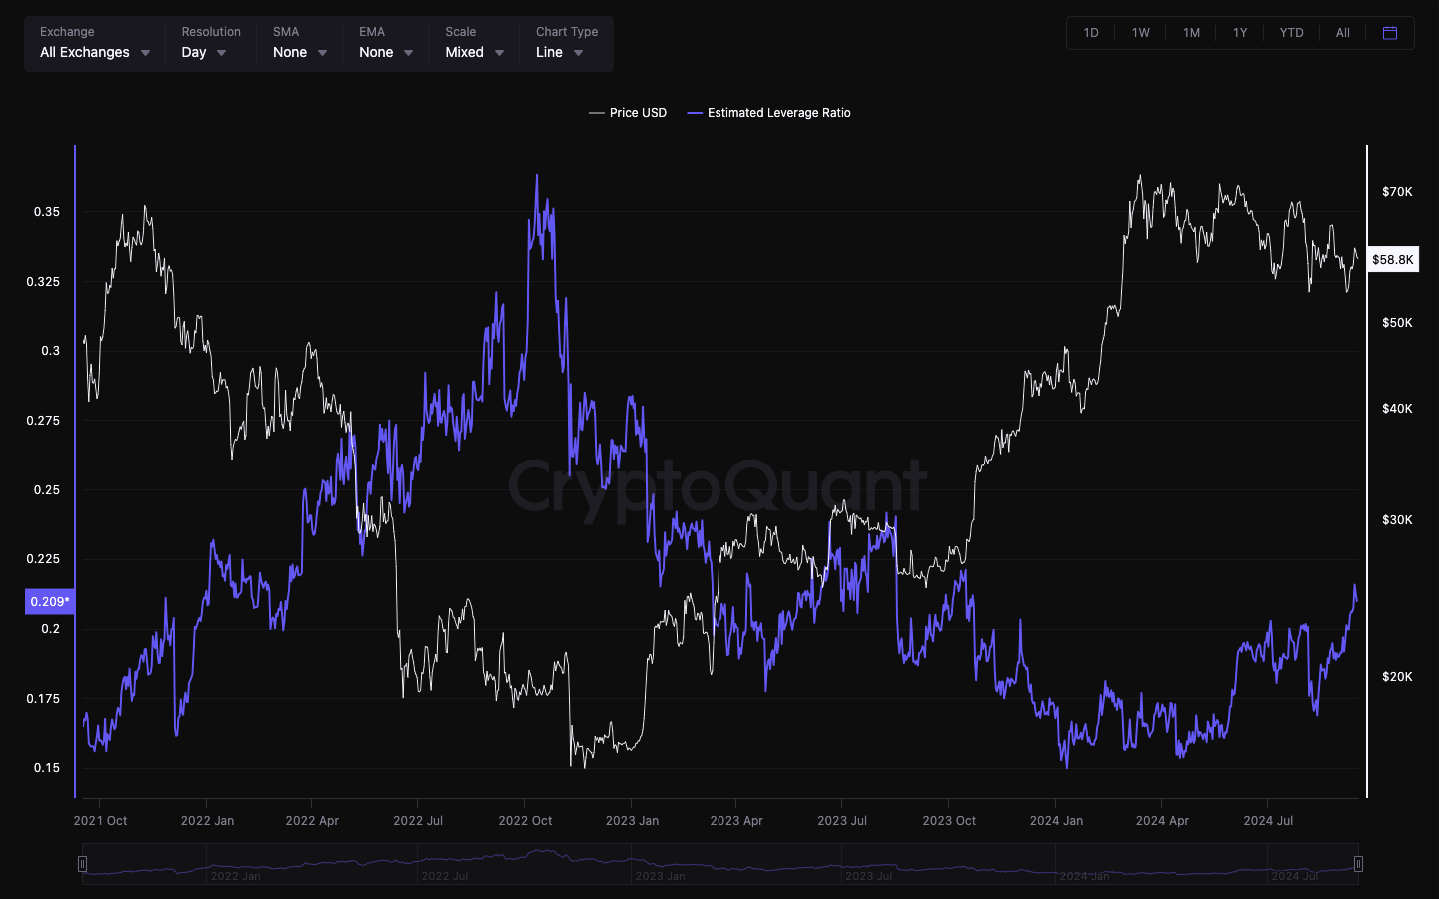Grab the right handle of range navigator
This screenshot has height=899, width=1439.
[x=1358, y=864]
